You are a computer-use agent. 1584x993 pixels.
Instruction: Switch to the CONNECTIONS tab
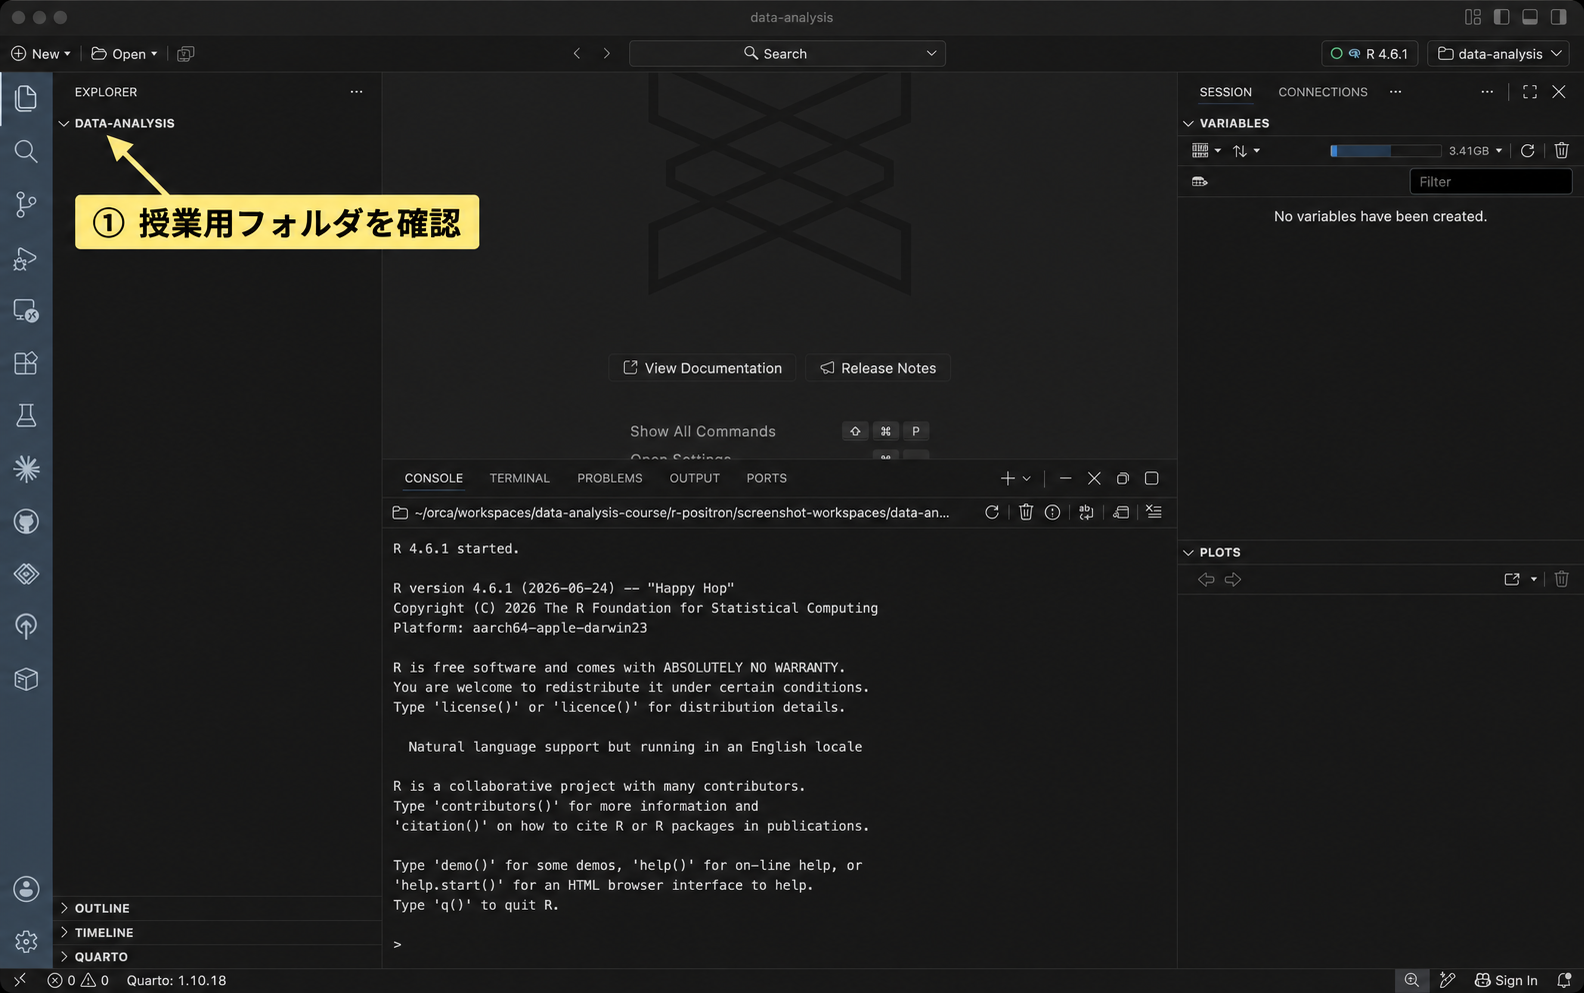tap(1323, 92)
